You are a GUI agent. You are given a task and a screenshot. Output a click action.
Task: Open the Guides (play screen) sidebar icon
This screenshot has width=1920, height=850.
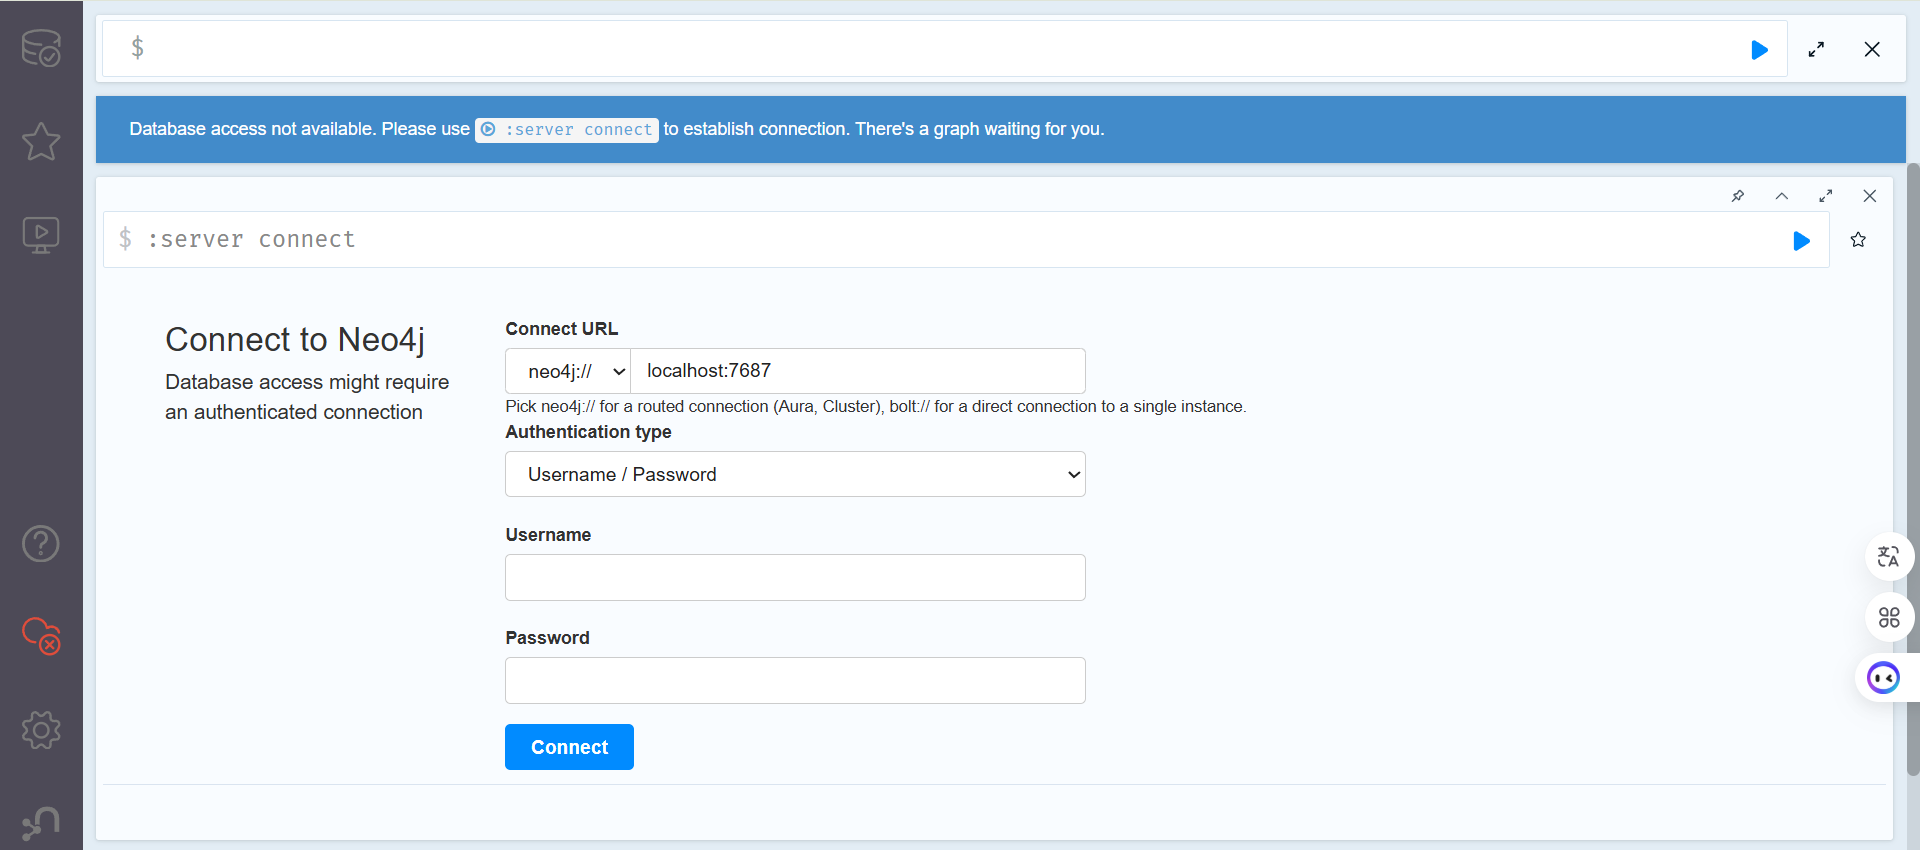[41, 236]
